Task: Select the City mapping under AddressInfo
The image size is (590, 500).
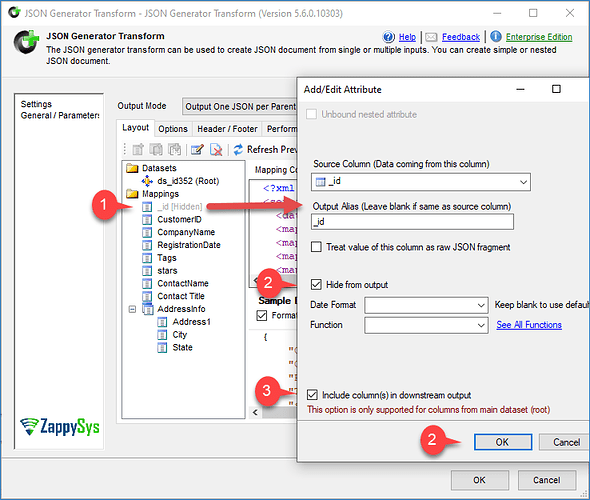Action: (x=179, y=335)
